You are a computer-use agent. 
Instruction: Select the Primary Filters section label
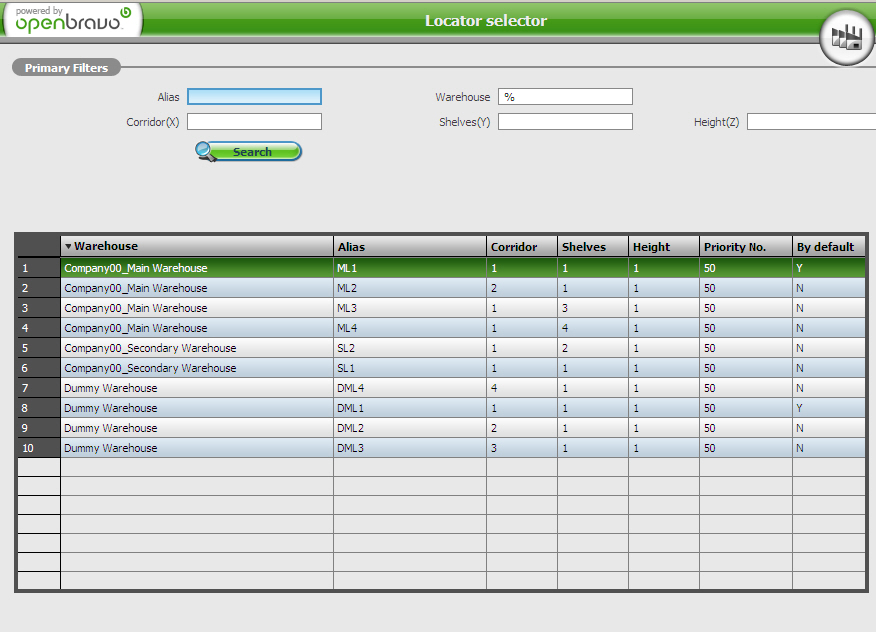pos(66,68)
